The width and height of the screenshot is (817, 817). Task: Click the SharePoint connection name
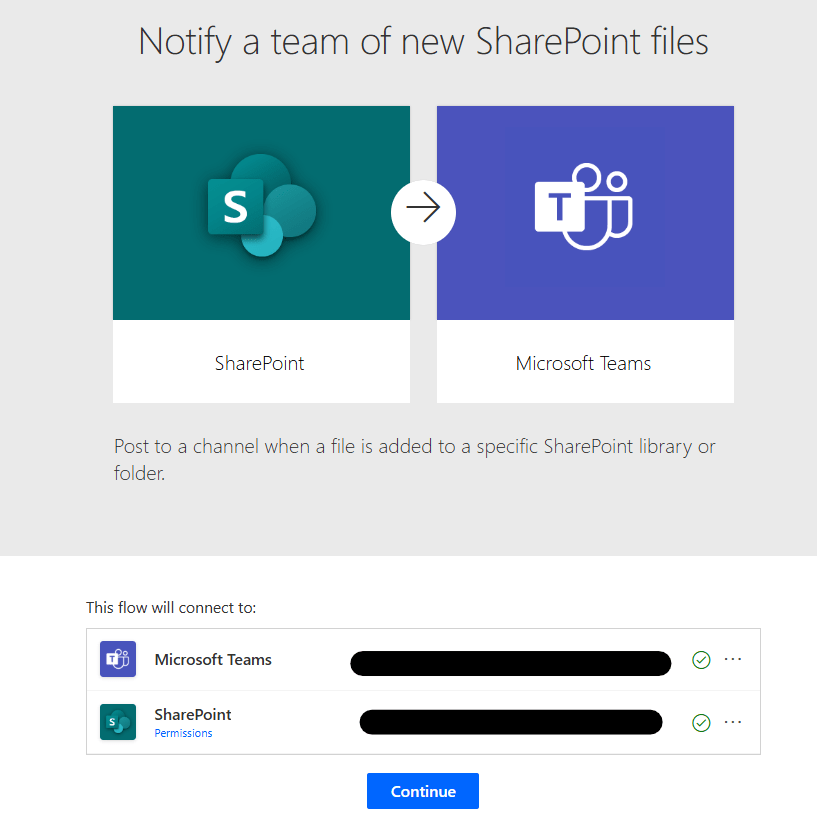coord(193,715)
